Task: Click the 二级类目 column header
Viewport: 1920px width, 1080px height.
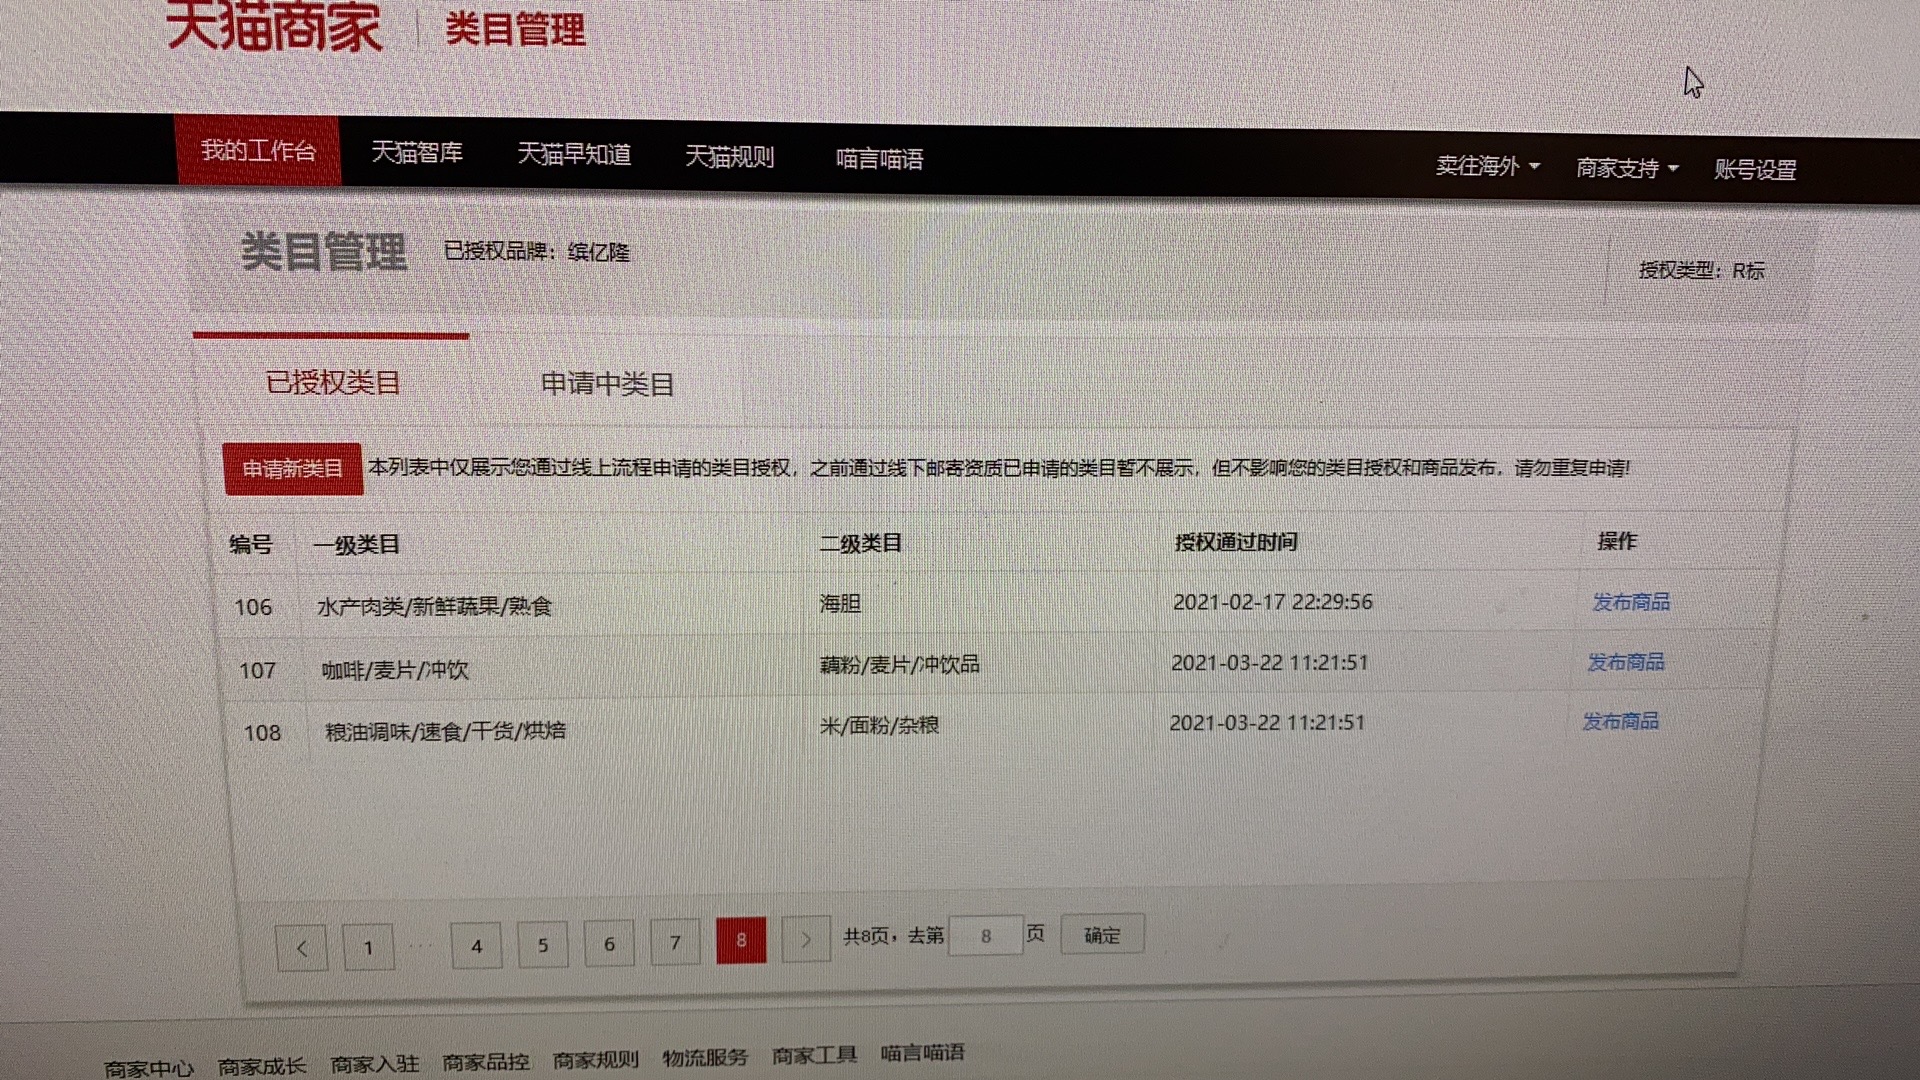Action: [861, 543]
